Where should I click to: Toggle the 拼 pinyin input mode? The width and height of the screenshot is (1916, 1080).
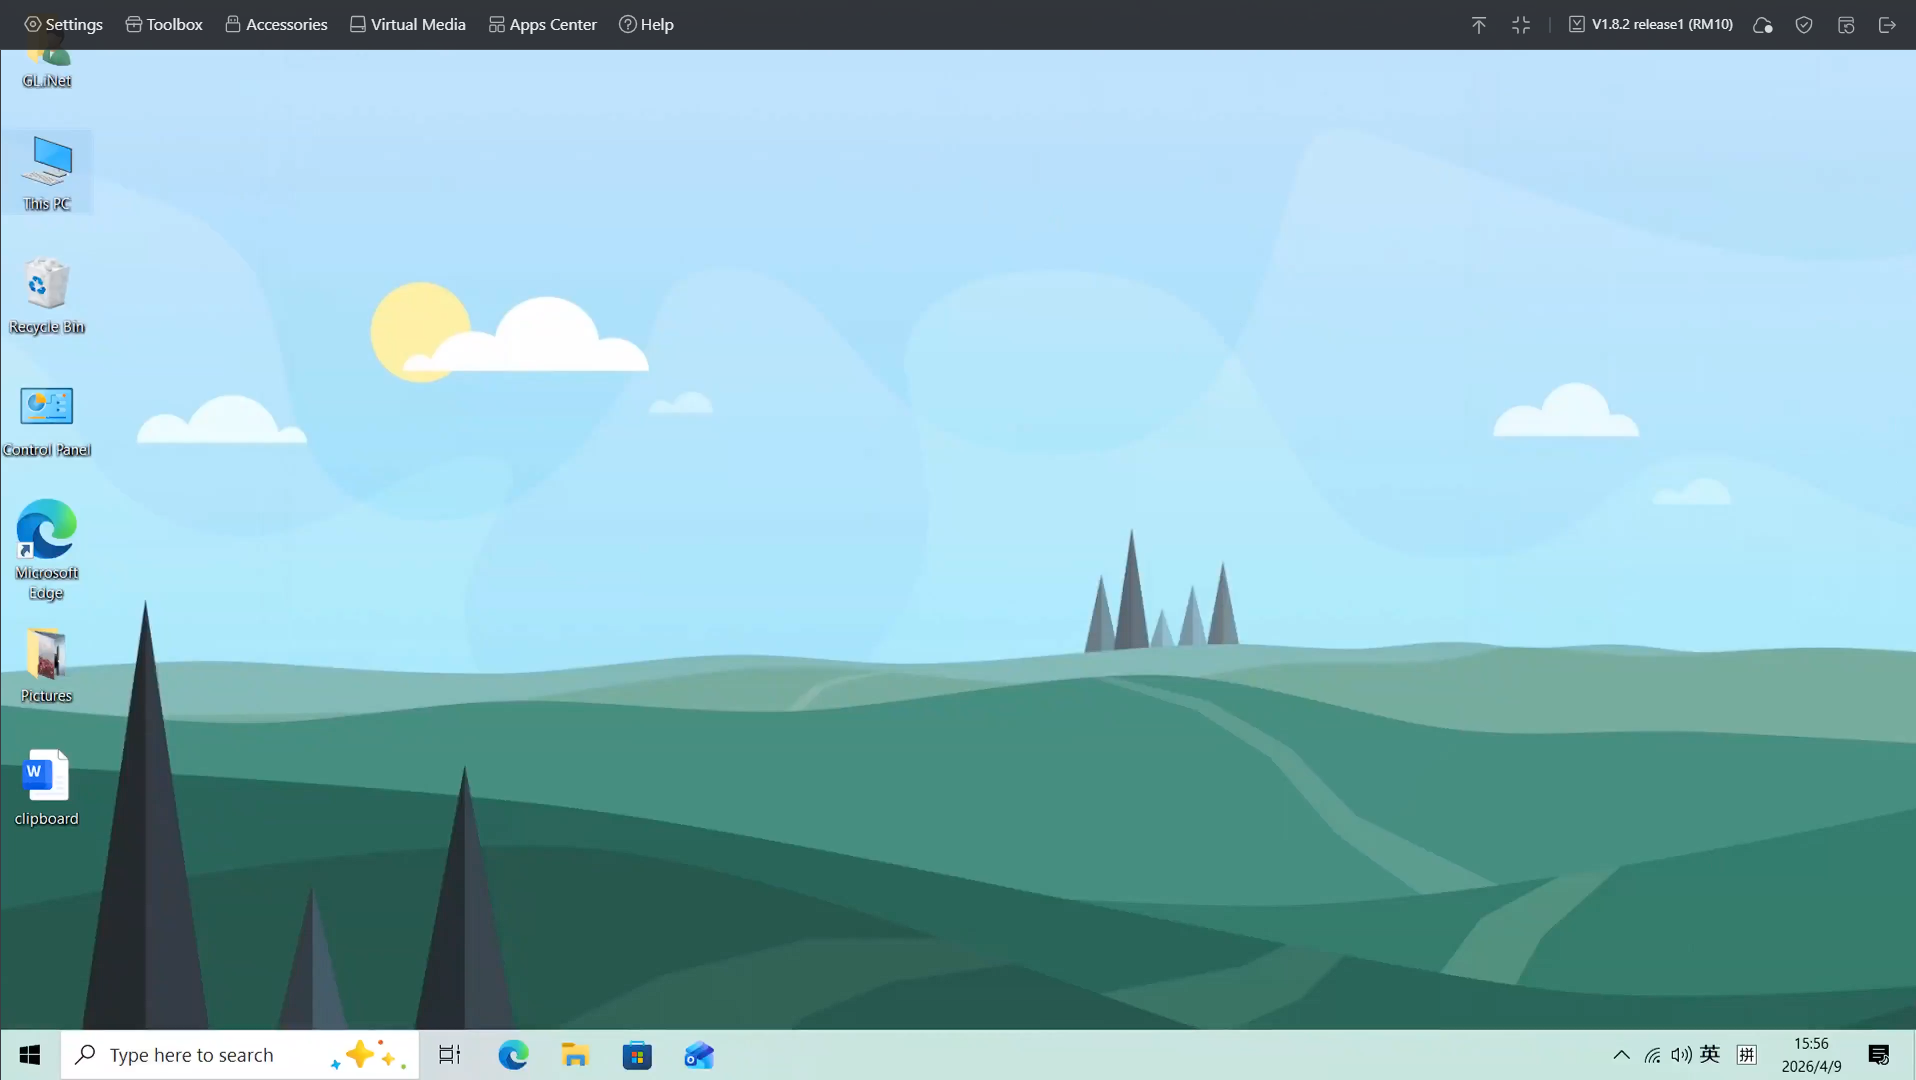[1747, 1055]
